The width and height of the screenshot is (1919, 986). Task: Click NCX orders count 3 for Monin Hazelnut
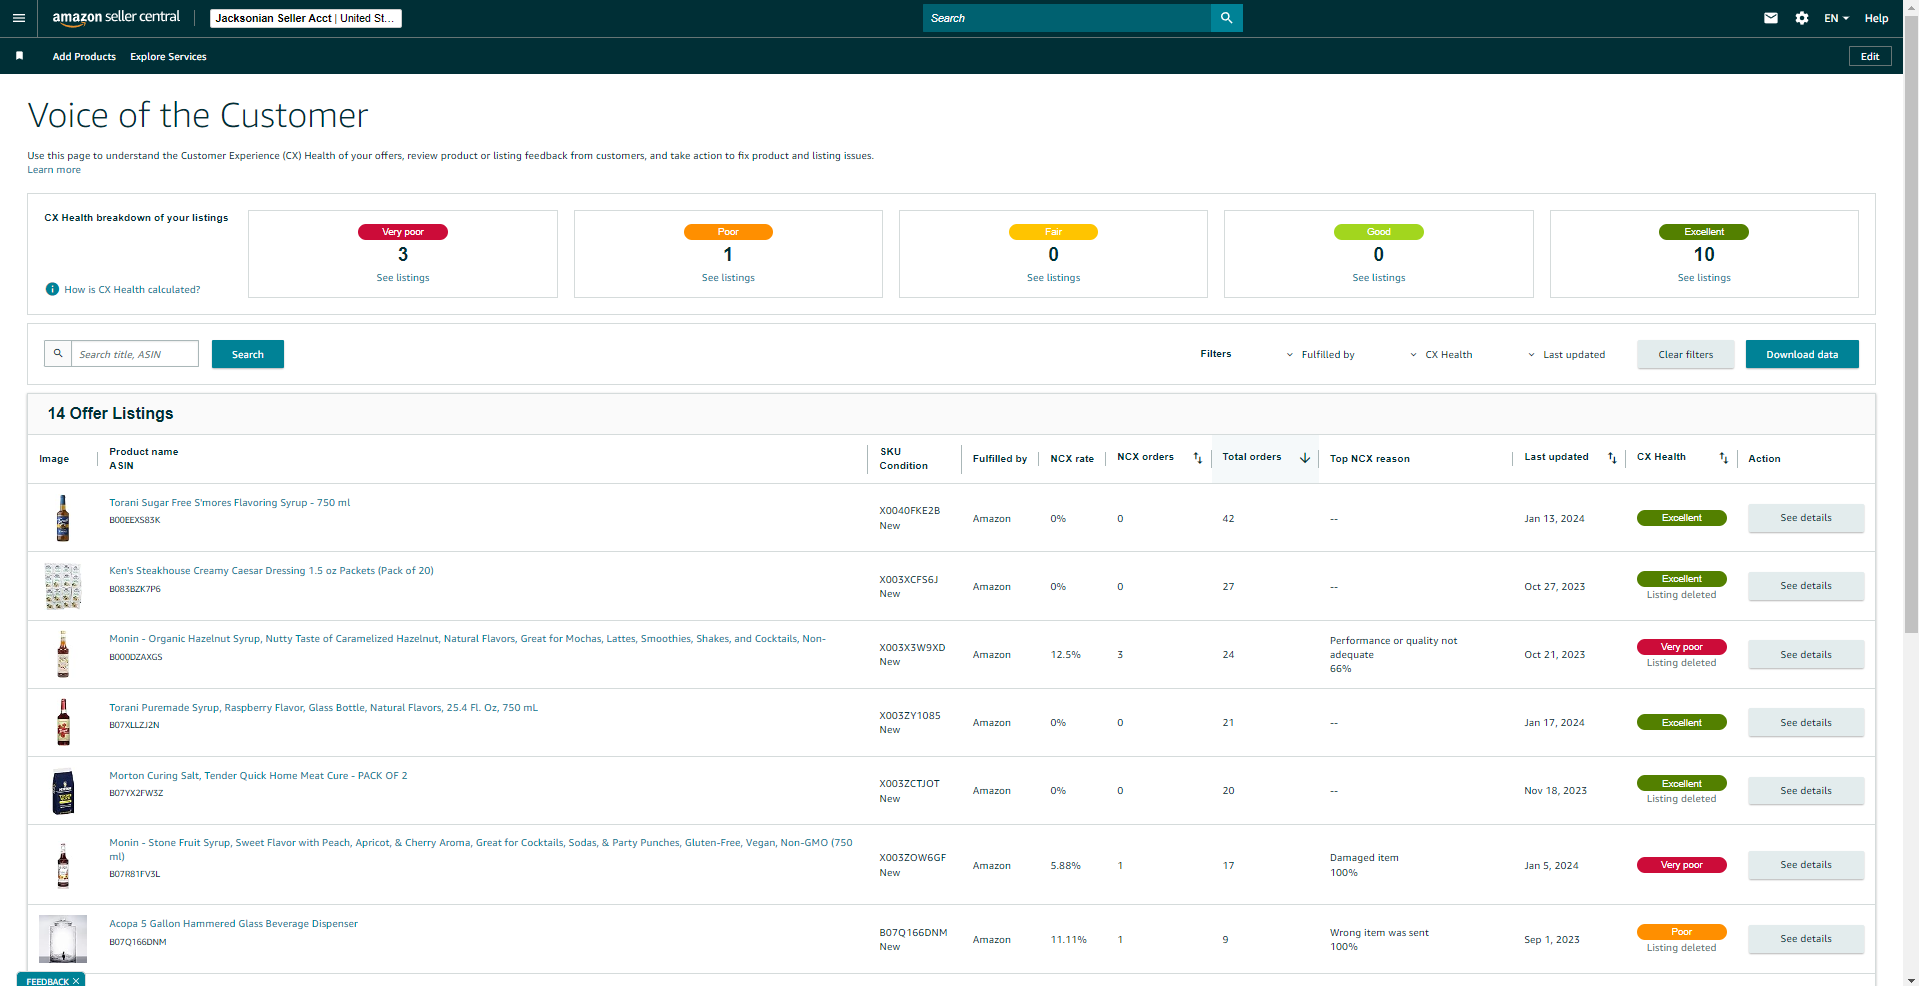tap(1120, 655)
